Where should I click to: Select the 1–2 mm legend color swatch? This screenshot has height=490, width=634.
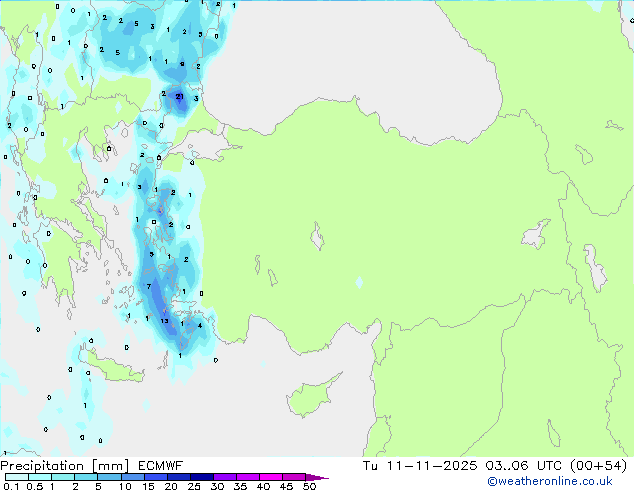point(63,477)
